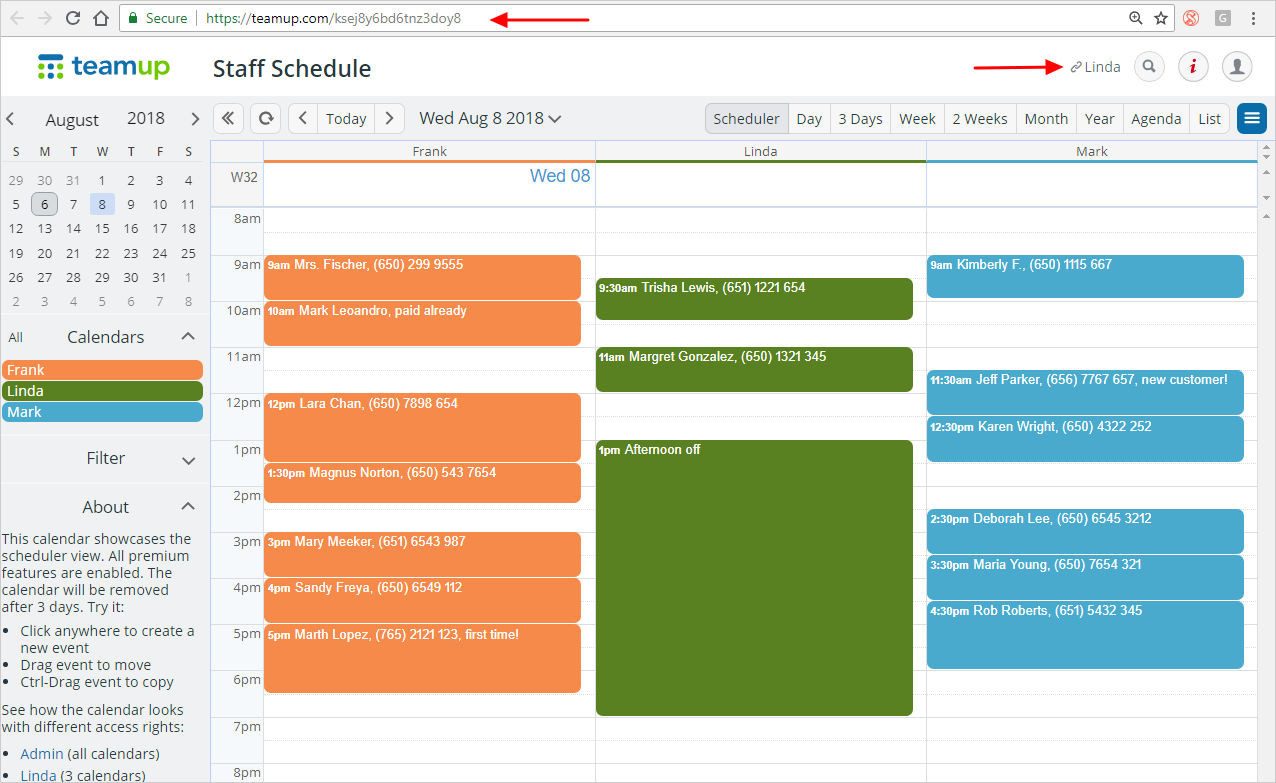Open the Admin access link
Image resolution: width=1276 pixels, height=783 pixels.
(x=41, y=754)
